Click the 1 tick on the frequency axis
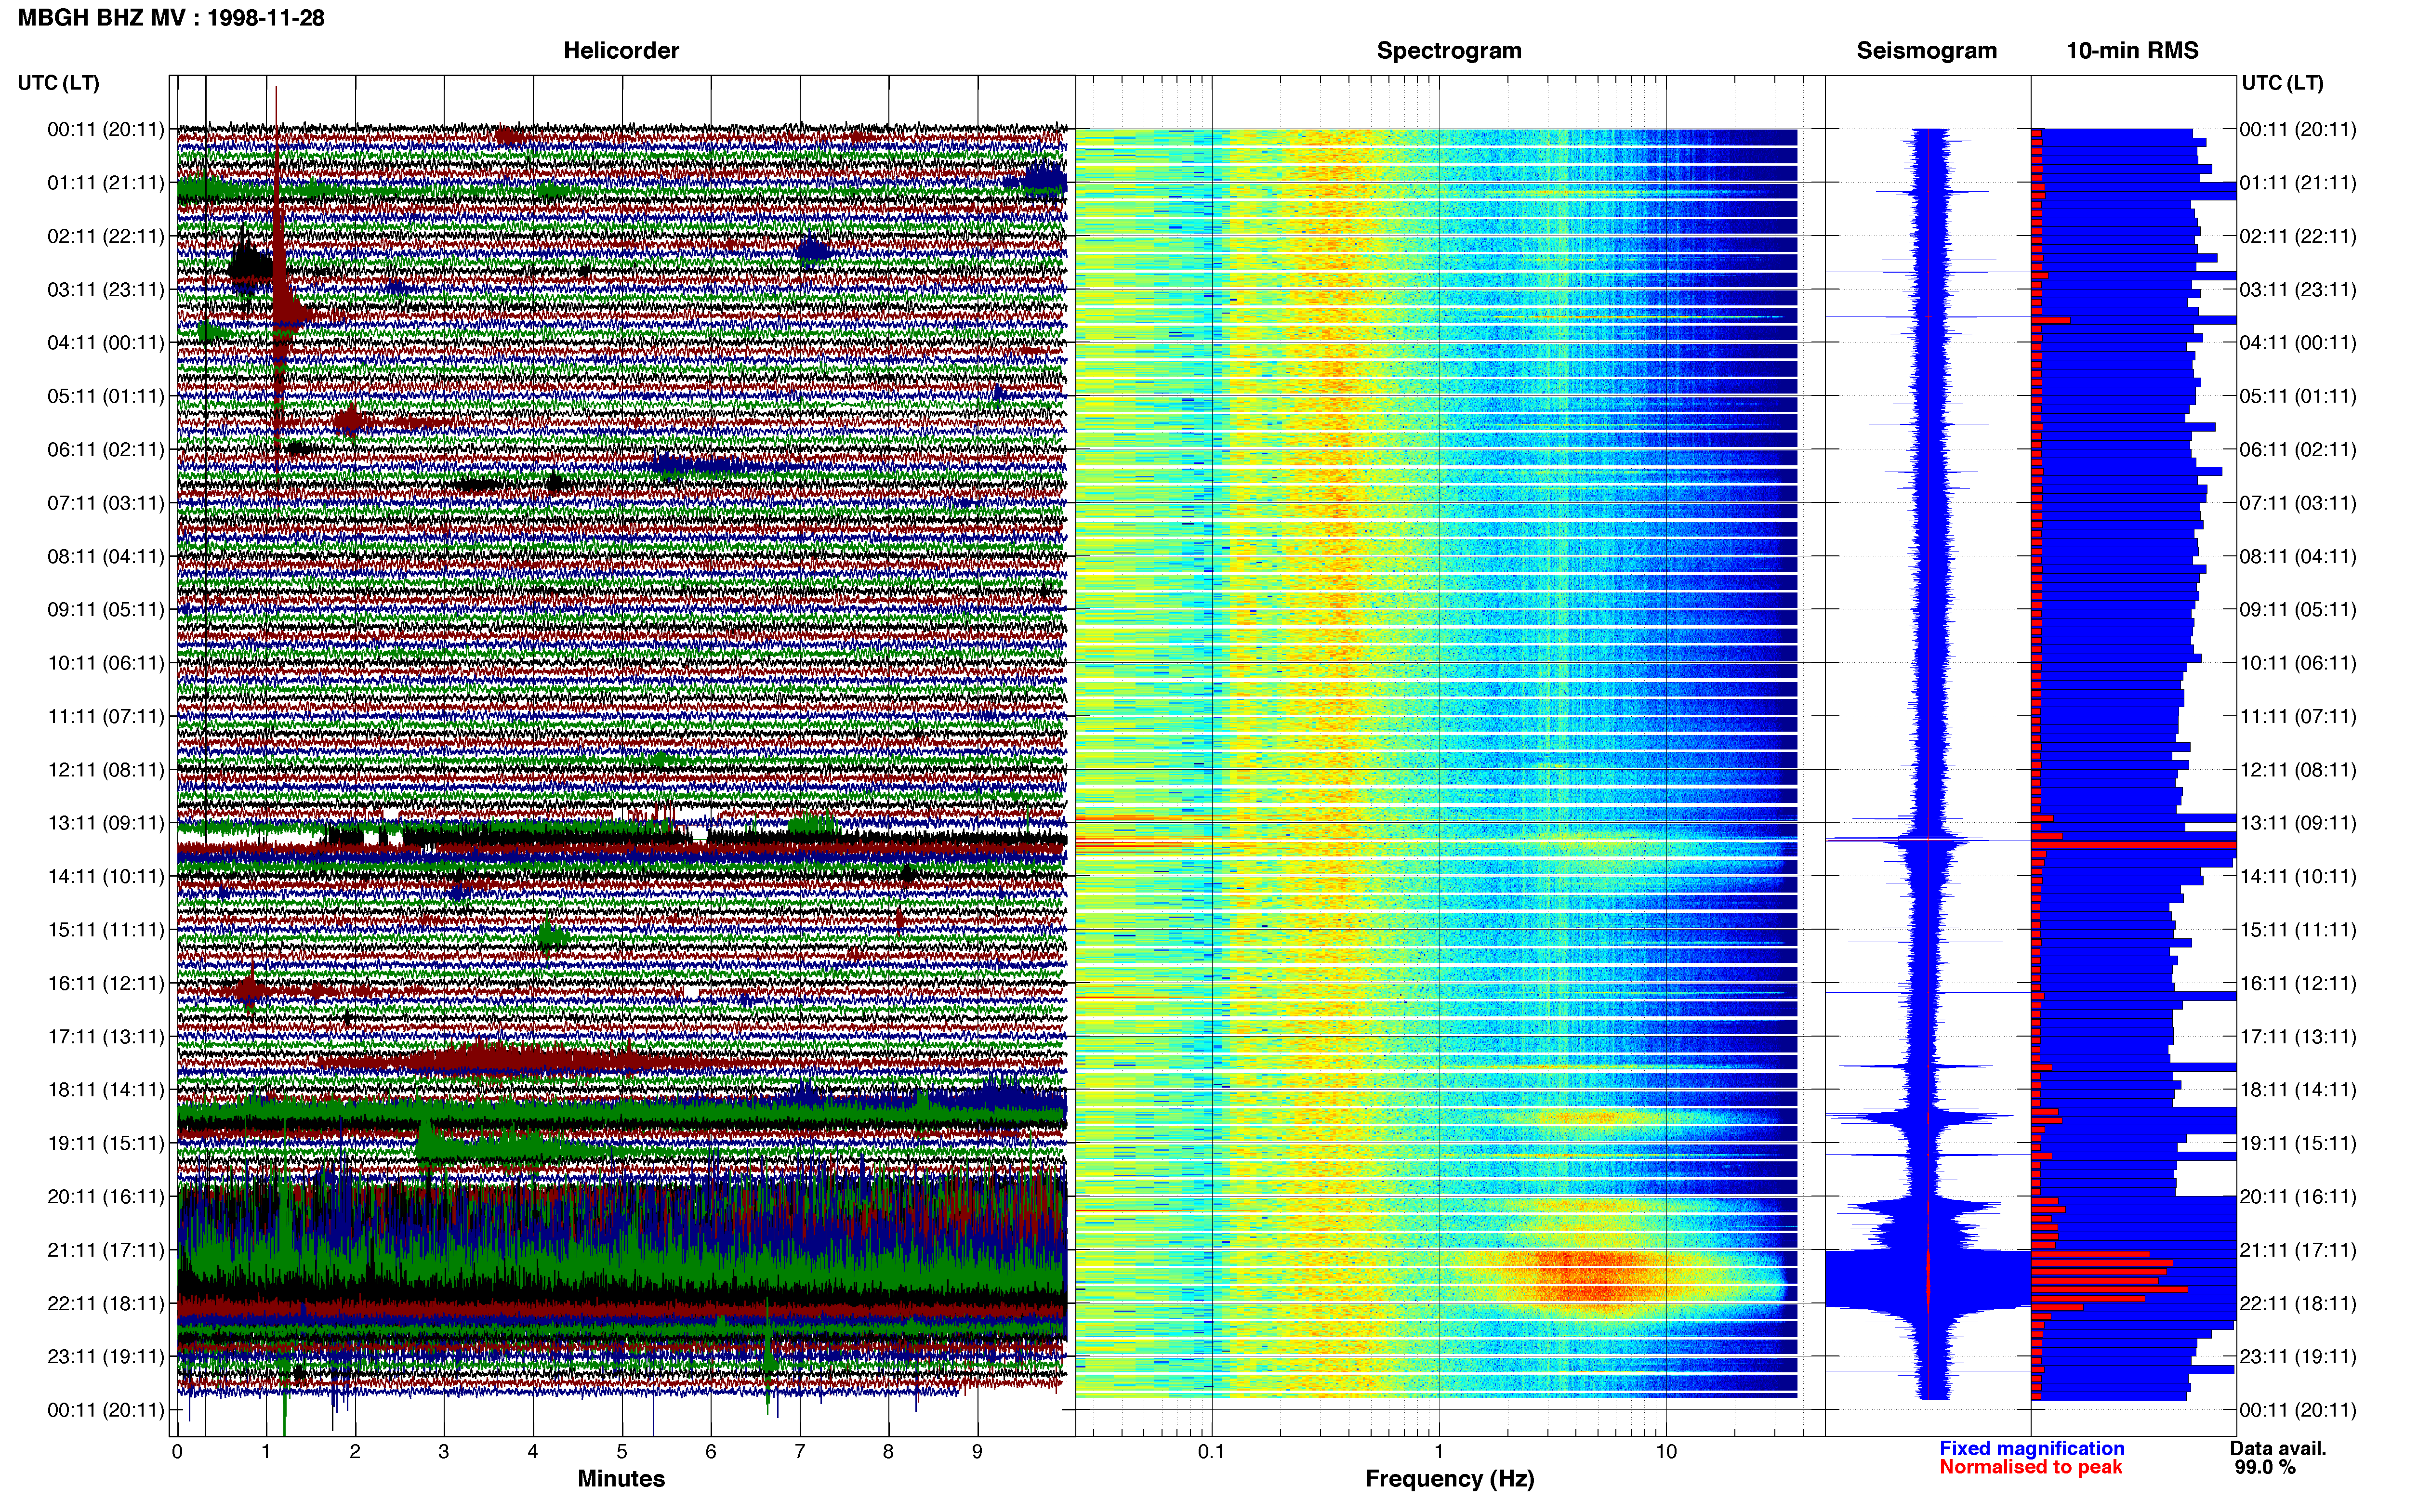The height and width of the screenshot is (1512, 2418). point(1439,1451)
